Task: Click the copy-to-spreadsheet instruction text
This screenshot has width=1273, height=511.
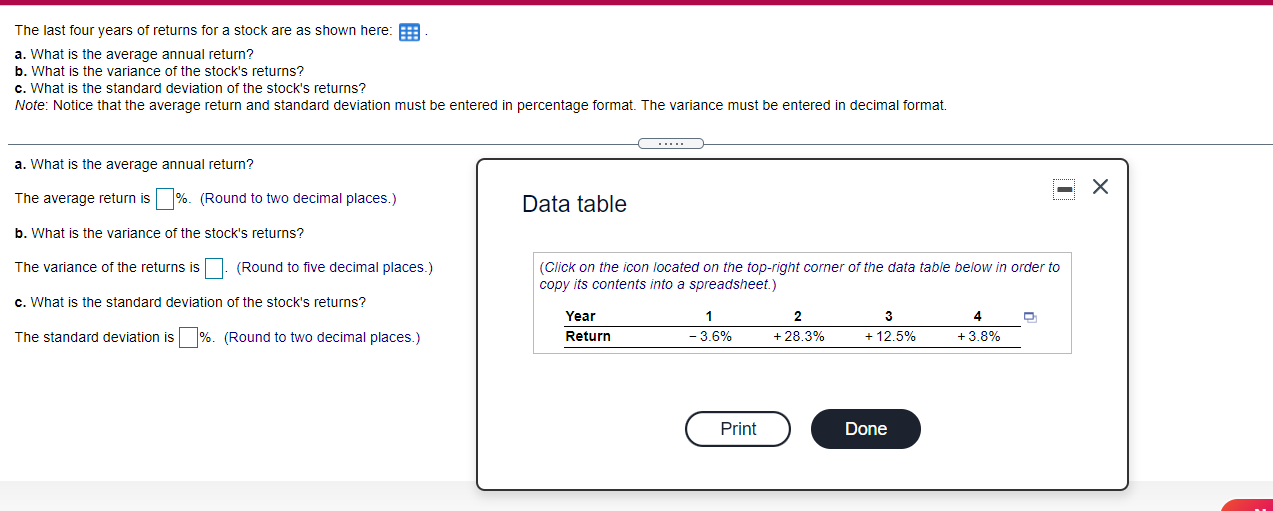Action: point(799,276)
